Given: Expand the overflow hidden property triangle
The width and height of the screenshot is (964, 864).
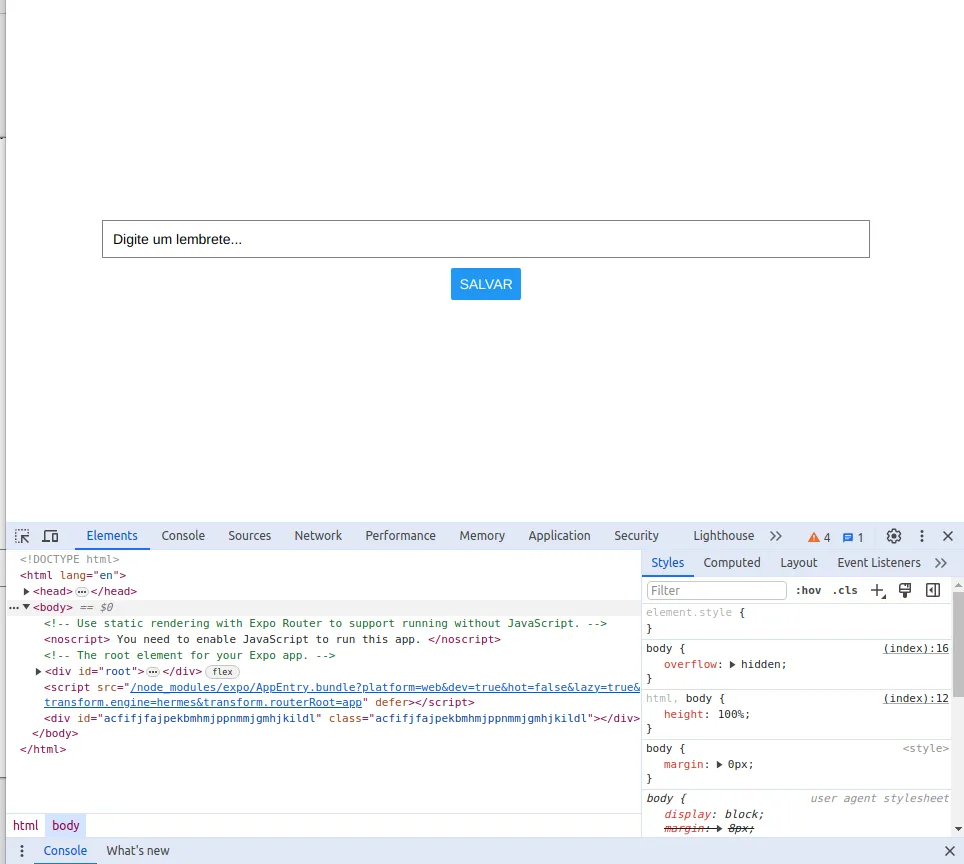Looking at the screenshot, I should click(x=732, y=665).
